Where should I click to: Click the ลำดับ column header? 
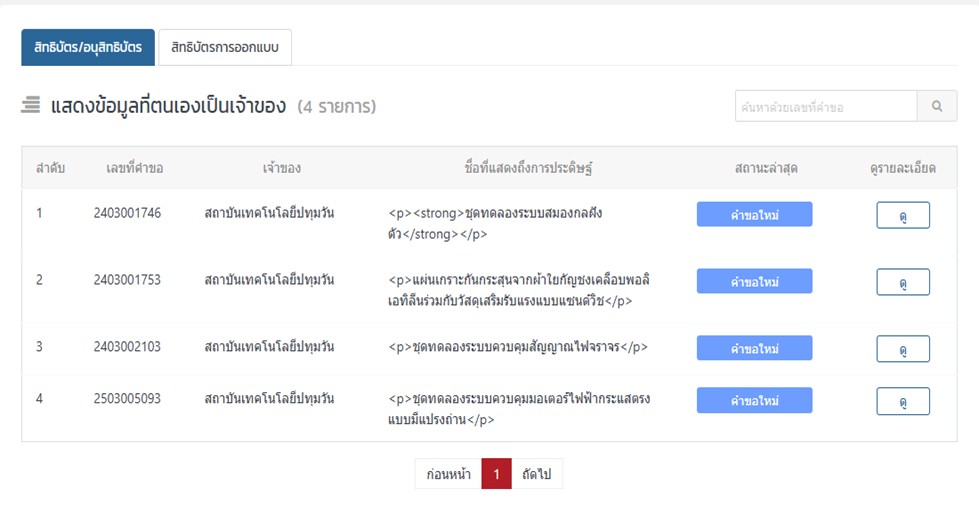(x=51, y=168)
